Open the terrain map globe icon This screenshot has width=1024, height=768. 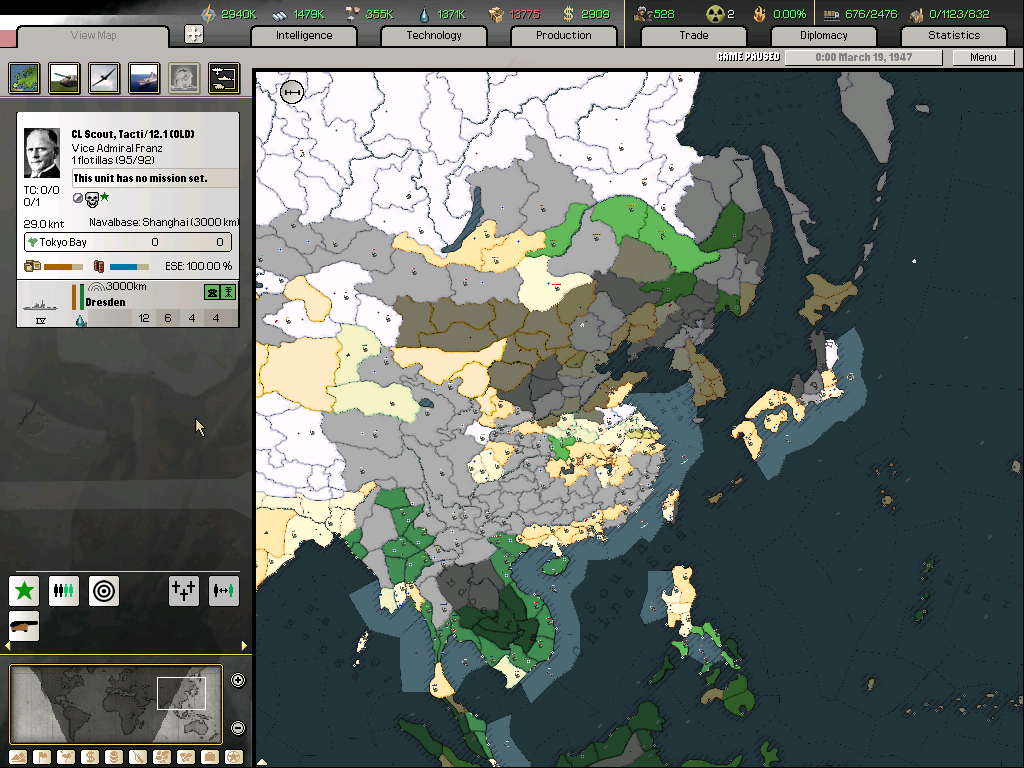pyautogui.click(x=24, y=77)
